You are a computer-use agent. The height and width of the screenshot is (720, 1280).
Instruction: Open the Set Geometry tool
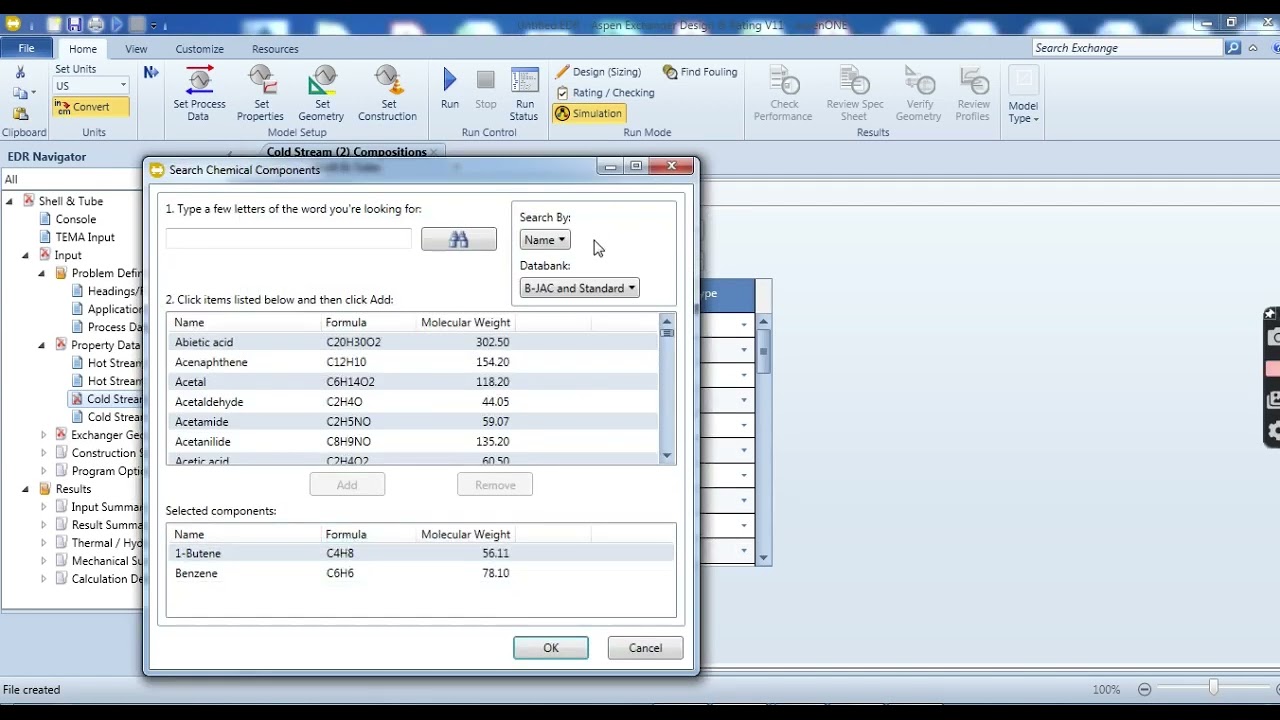click(x=322, y=94)
